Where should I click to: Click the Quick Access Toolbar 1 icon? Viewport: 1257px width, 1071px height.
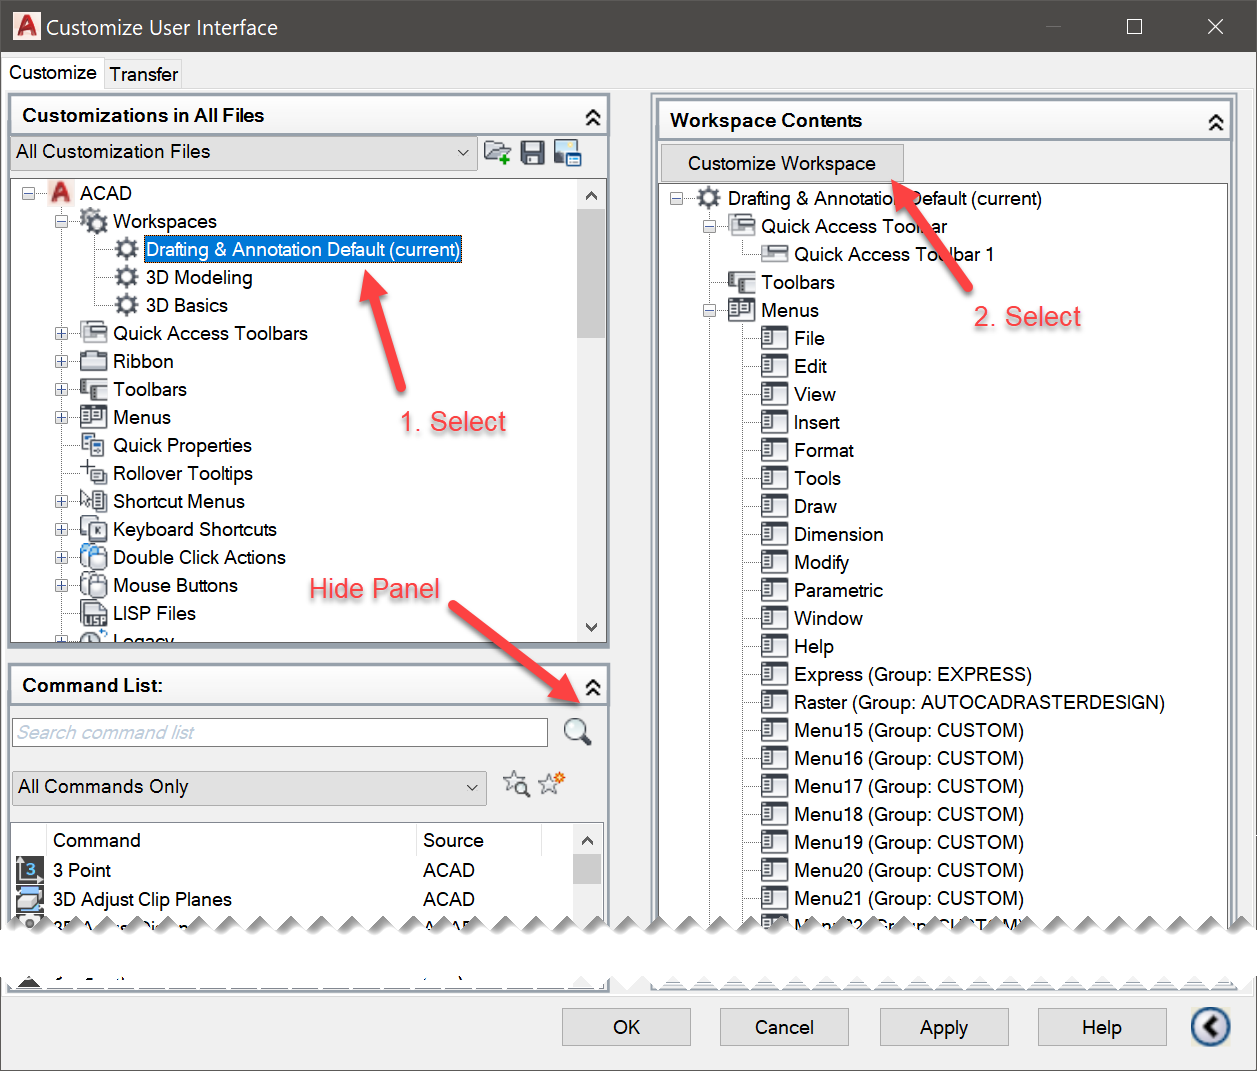pyautogui.click(x=775, y=254)
